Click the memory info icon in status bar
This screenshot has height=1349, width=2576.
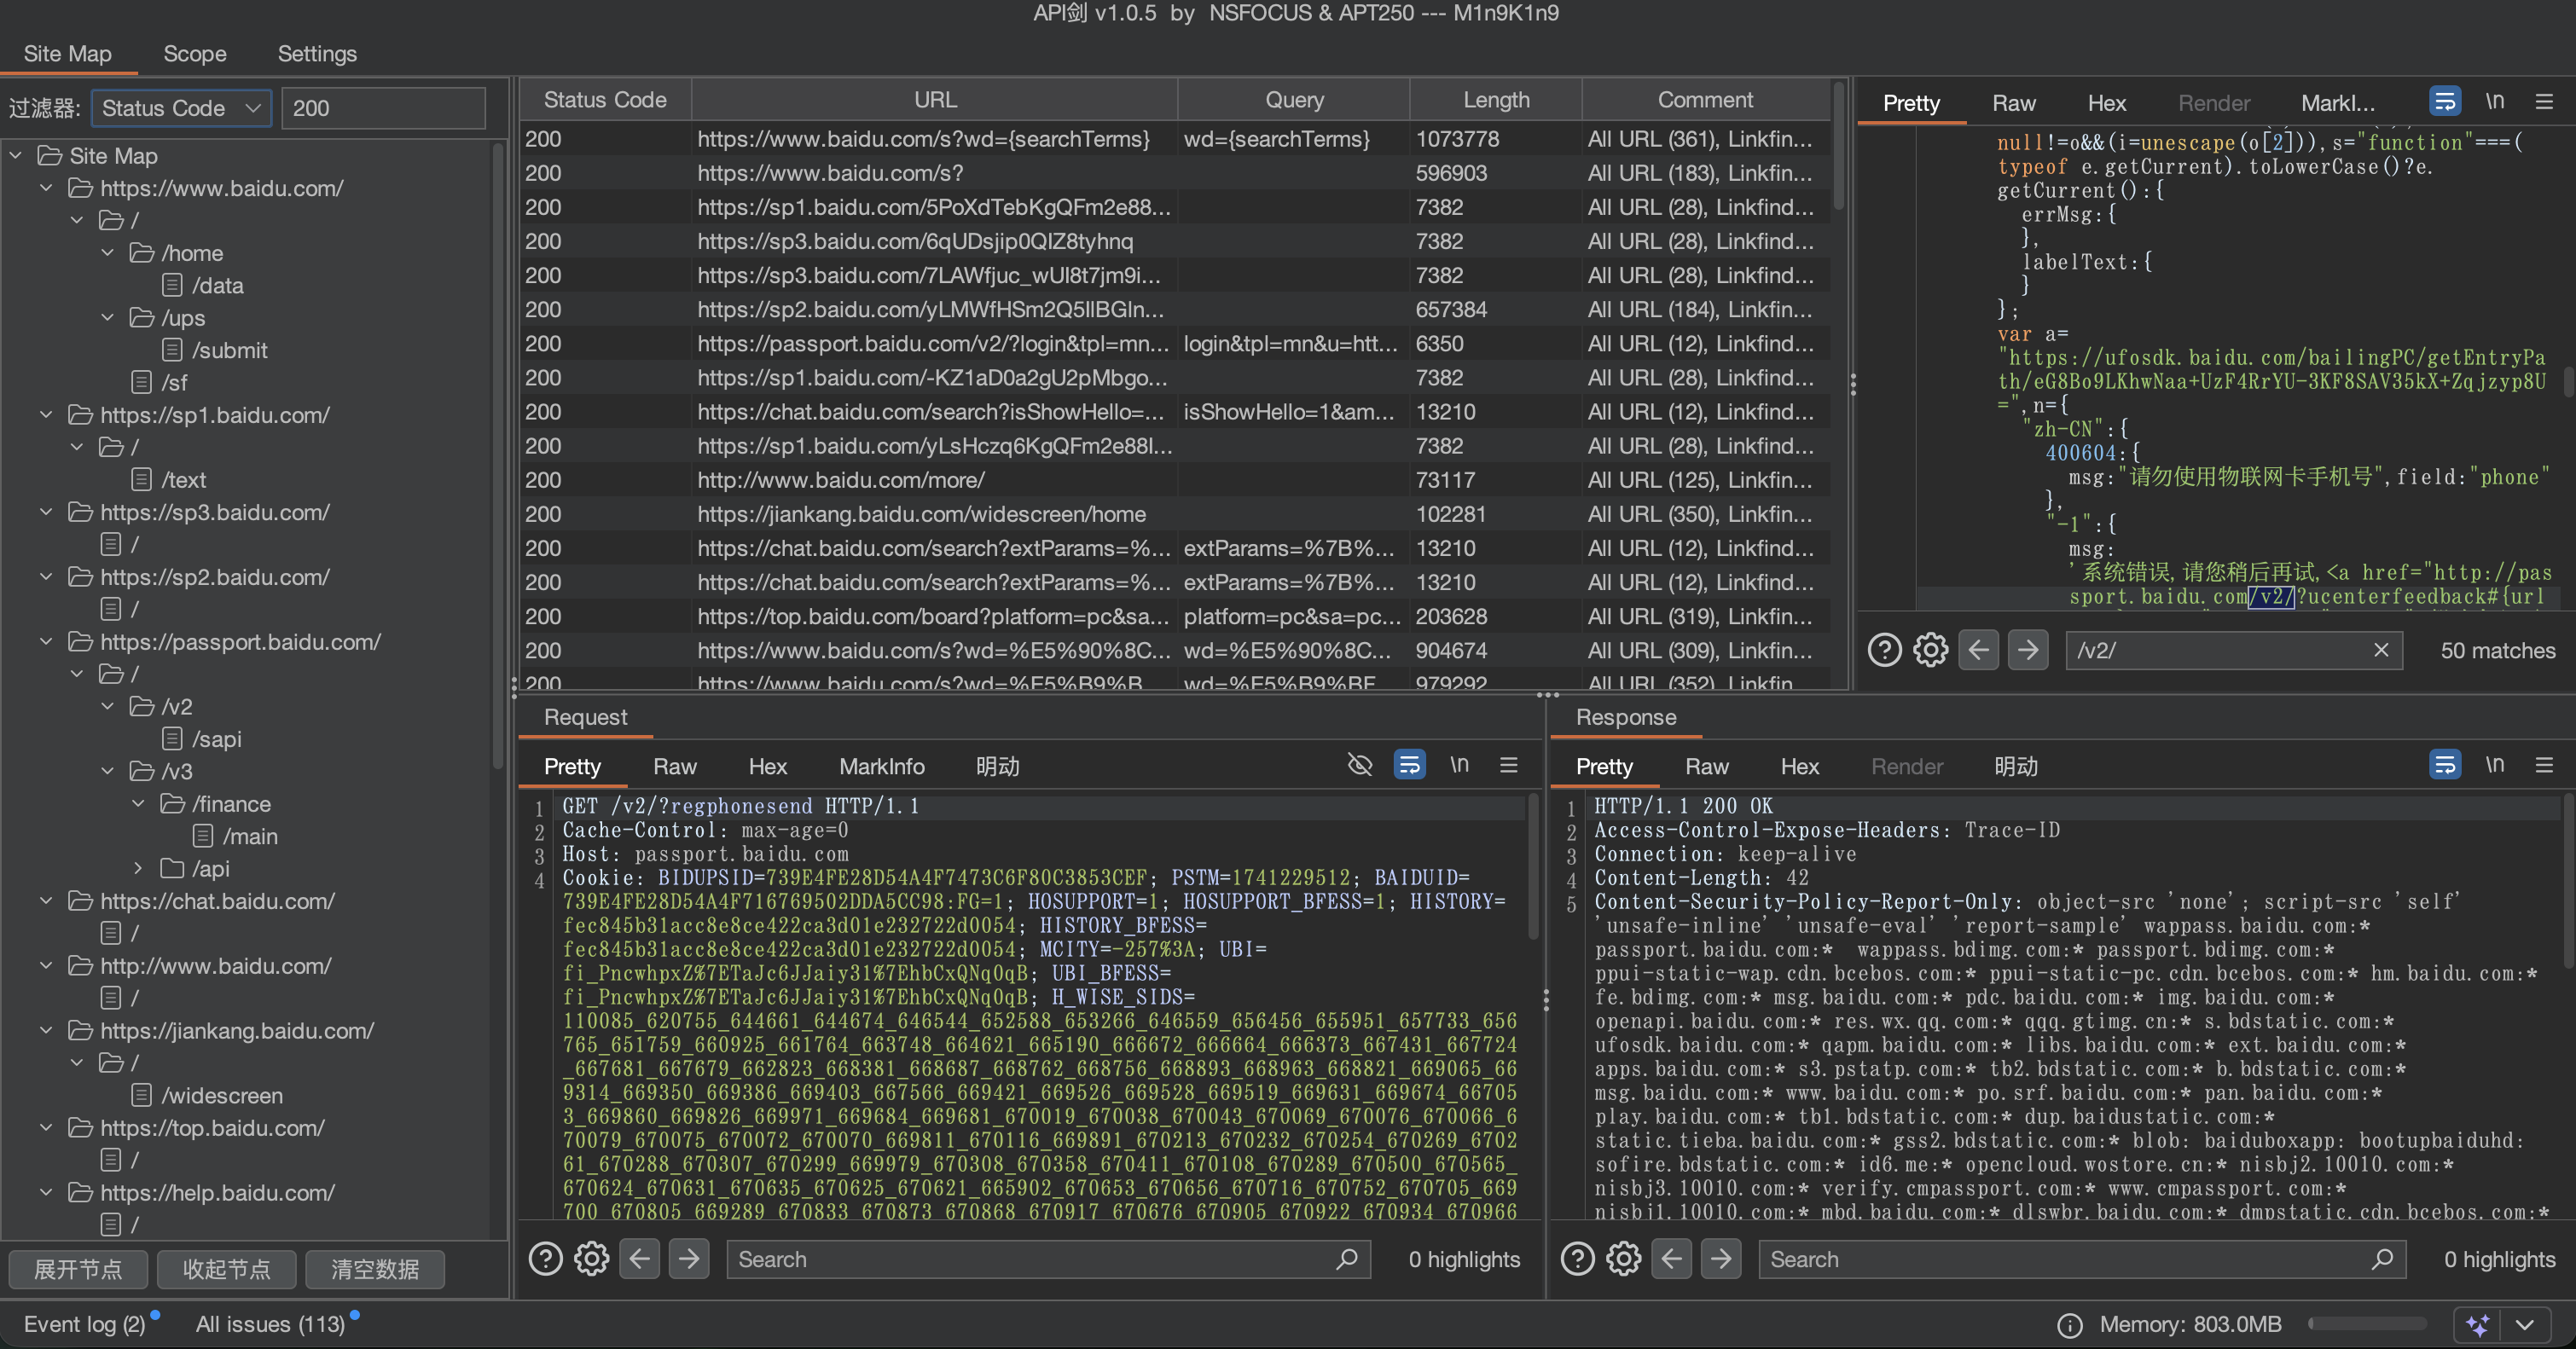pos(2069,1325)
